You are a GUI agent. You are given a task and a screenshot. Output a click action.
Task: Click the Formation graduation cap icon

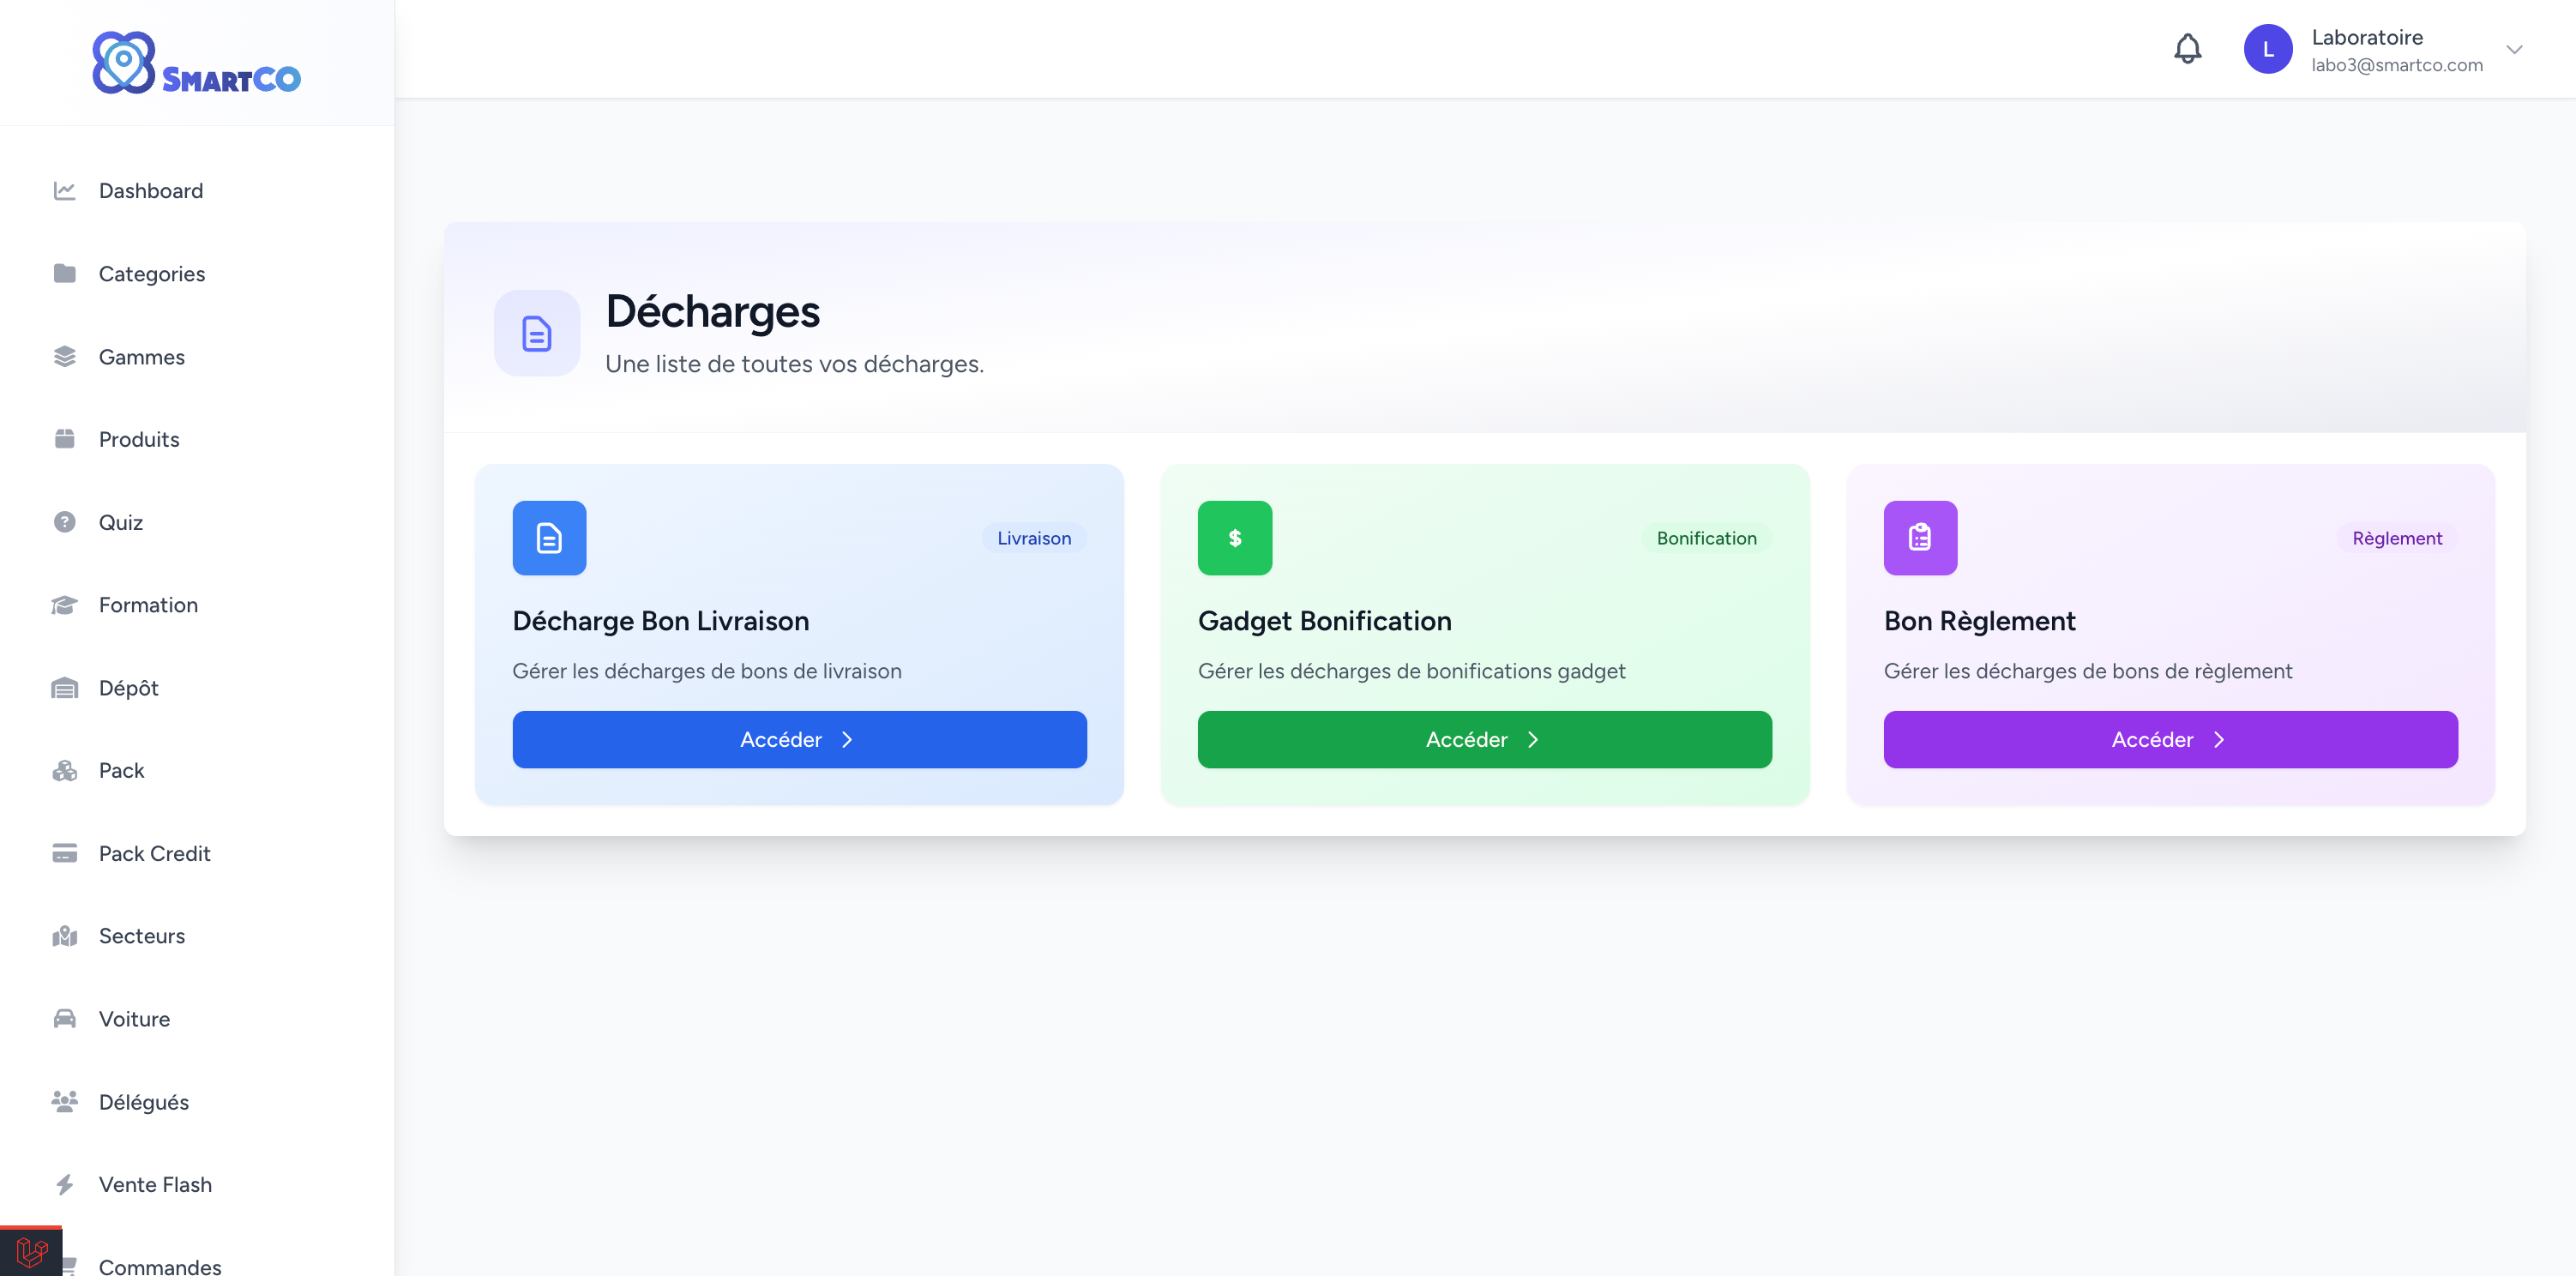click(65, 605)
